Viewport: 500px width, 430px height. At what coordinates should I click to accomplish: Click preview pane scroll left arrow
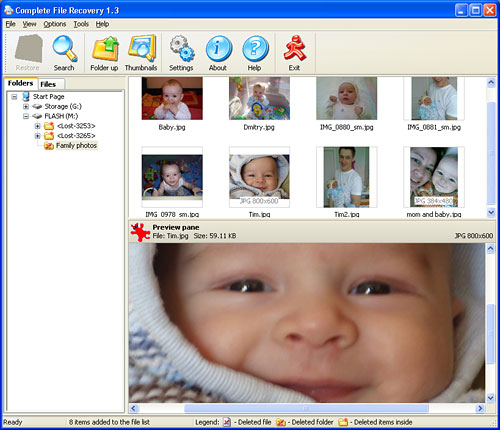[x=134, y=408]
